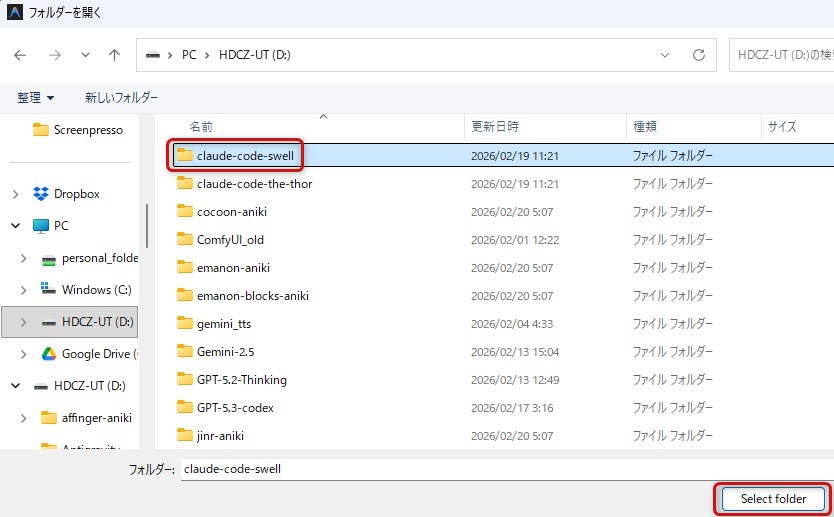Select the GPT-5.3-codex folder
Screen dimensions: 834x517
235,407
